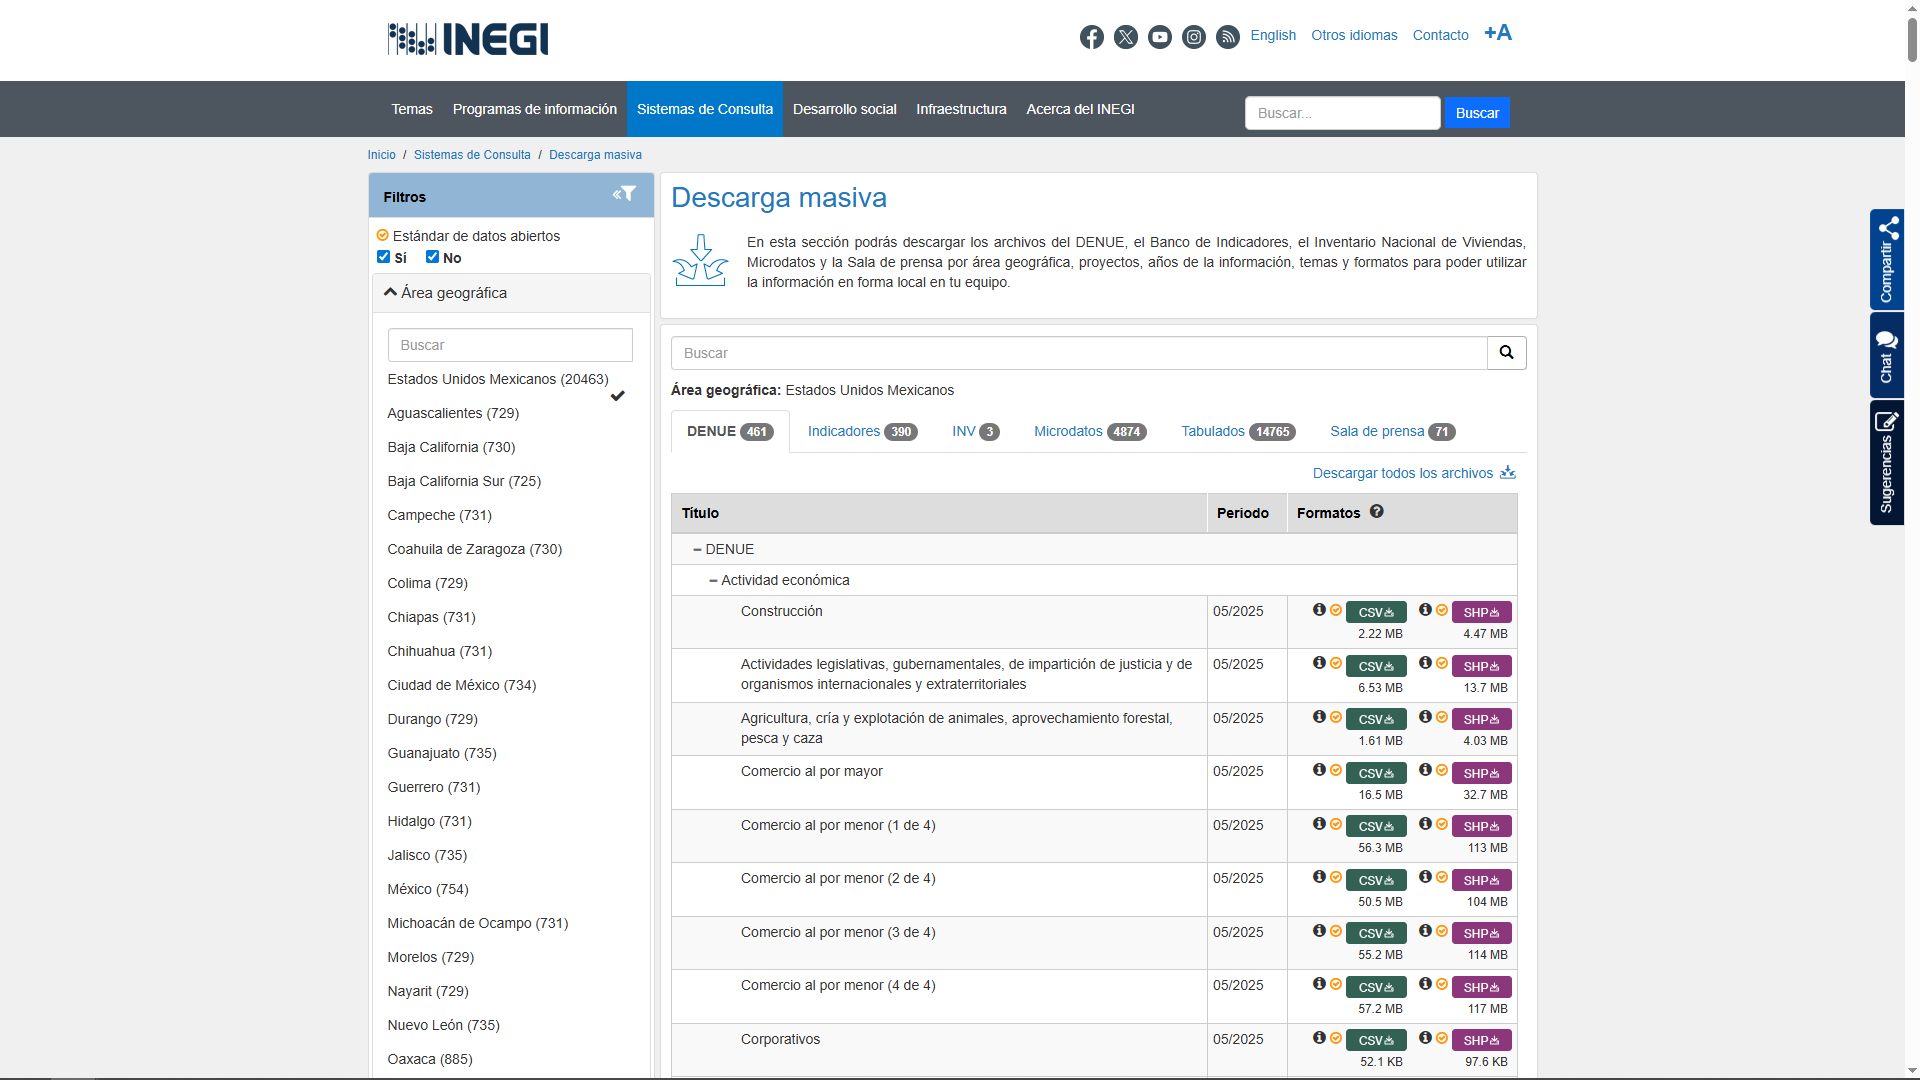Collapse the Filtros panel funnel icon
1920x1080 pixels.
click(x=625, y=194)
